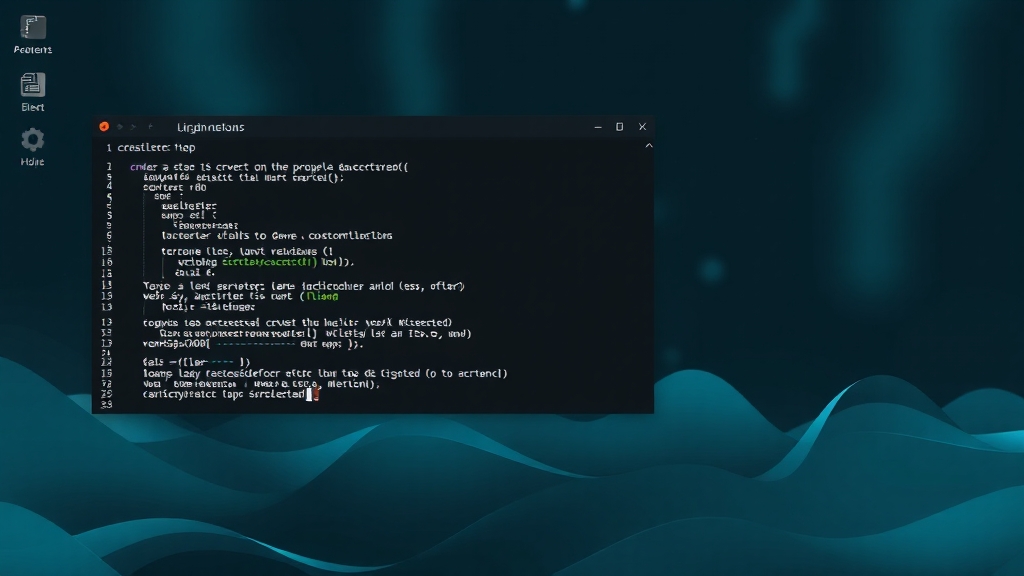Place cursor at the blinking caret on last code line
The image size is (1024, 576).
pos(309,394)
